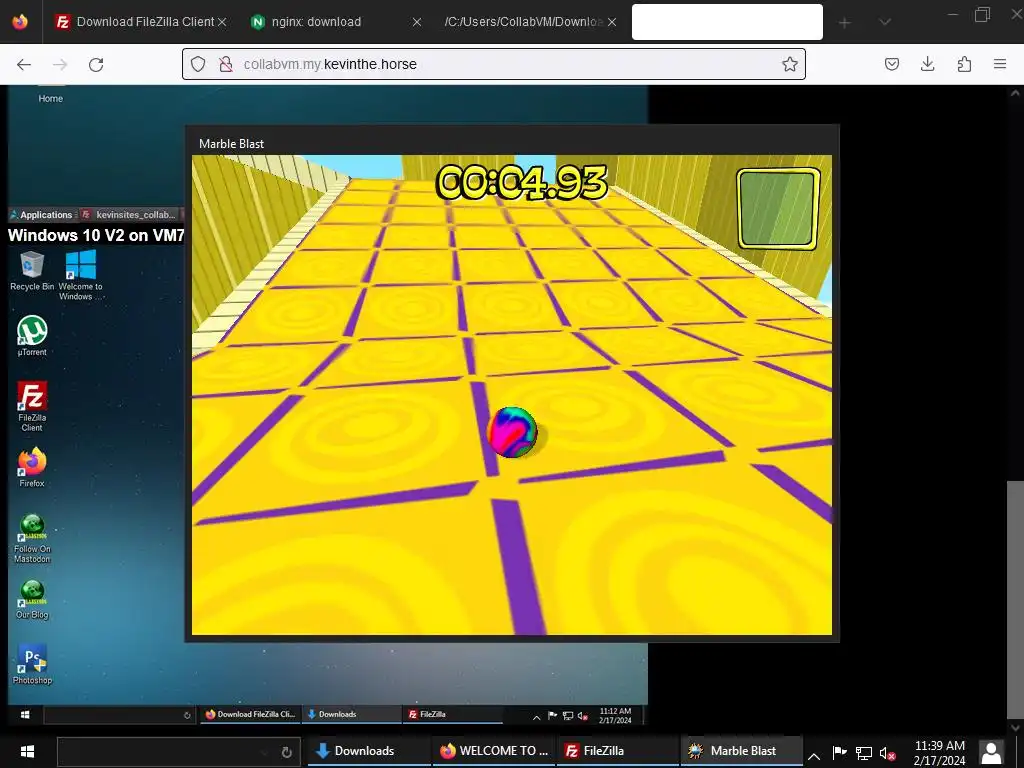Switch to Download FileZilla Client tab
The width and height of the screenshot is (1024, 768).
(135, 22)
